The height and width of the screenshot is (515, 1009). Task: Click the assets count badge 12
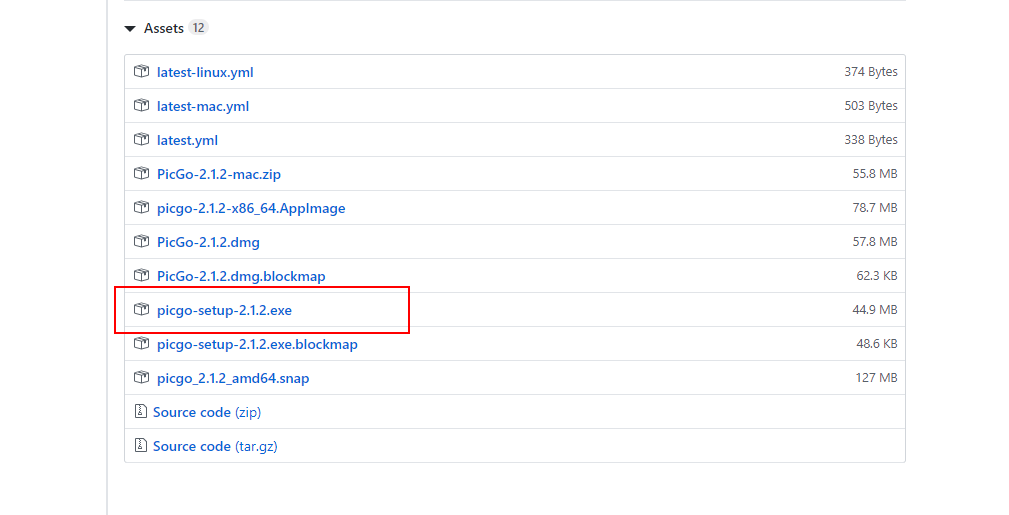coord(198,28)
